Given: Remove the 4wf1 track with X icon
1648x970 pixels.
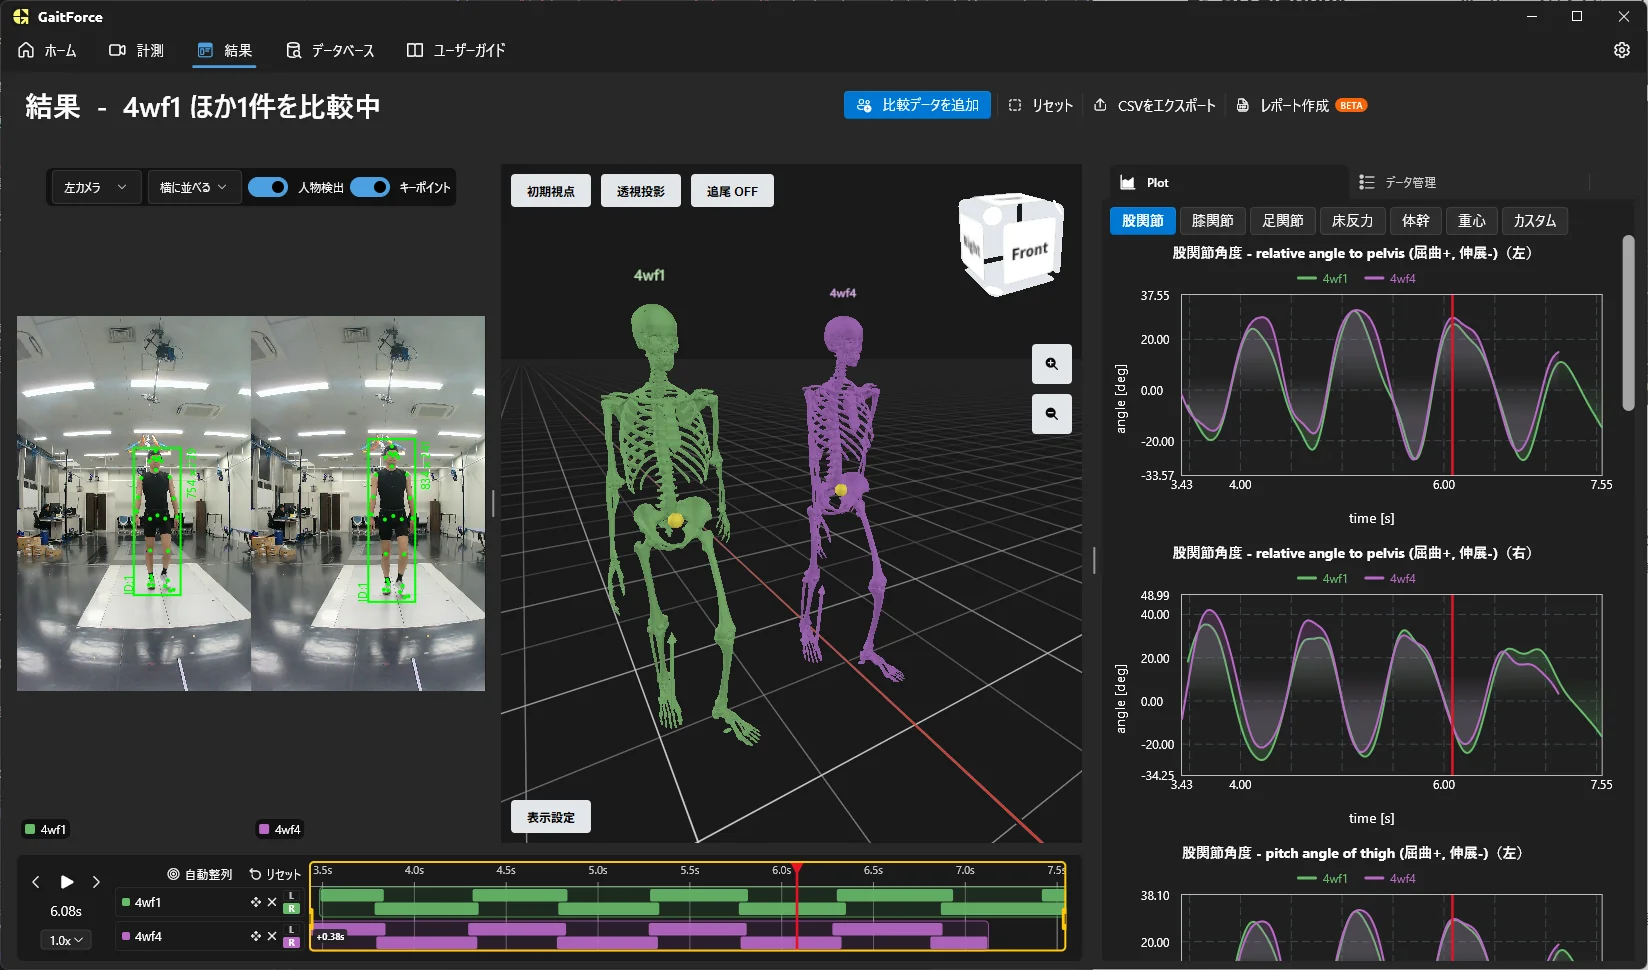Looking at the screenshot, I should [x=272, y=902].
